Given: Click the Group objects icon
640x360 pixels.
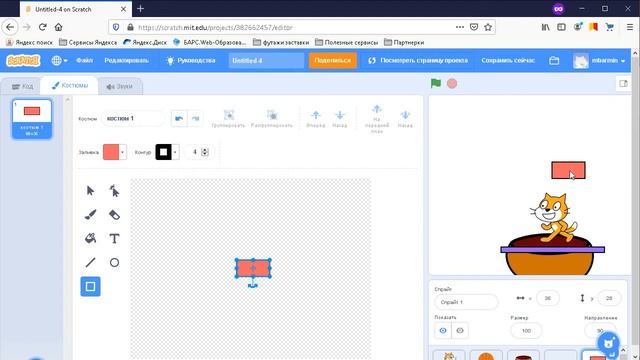Looking at the screenshot, I should [229, 119].
